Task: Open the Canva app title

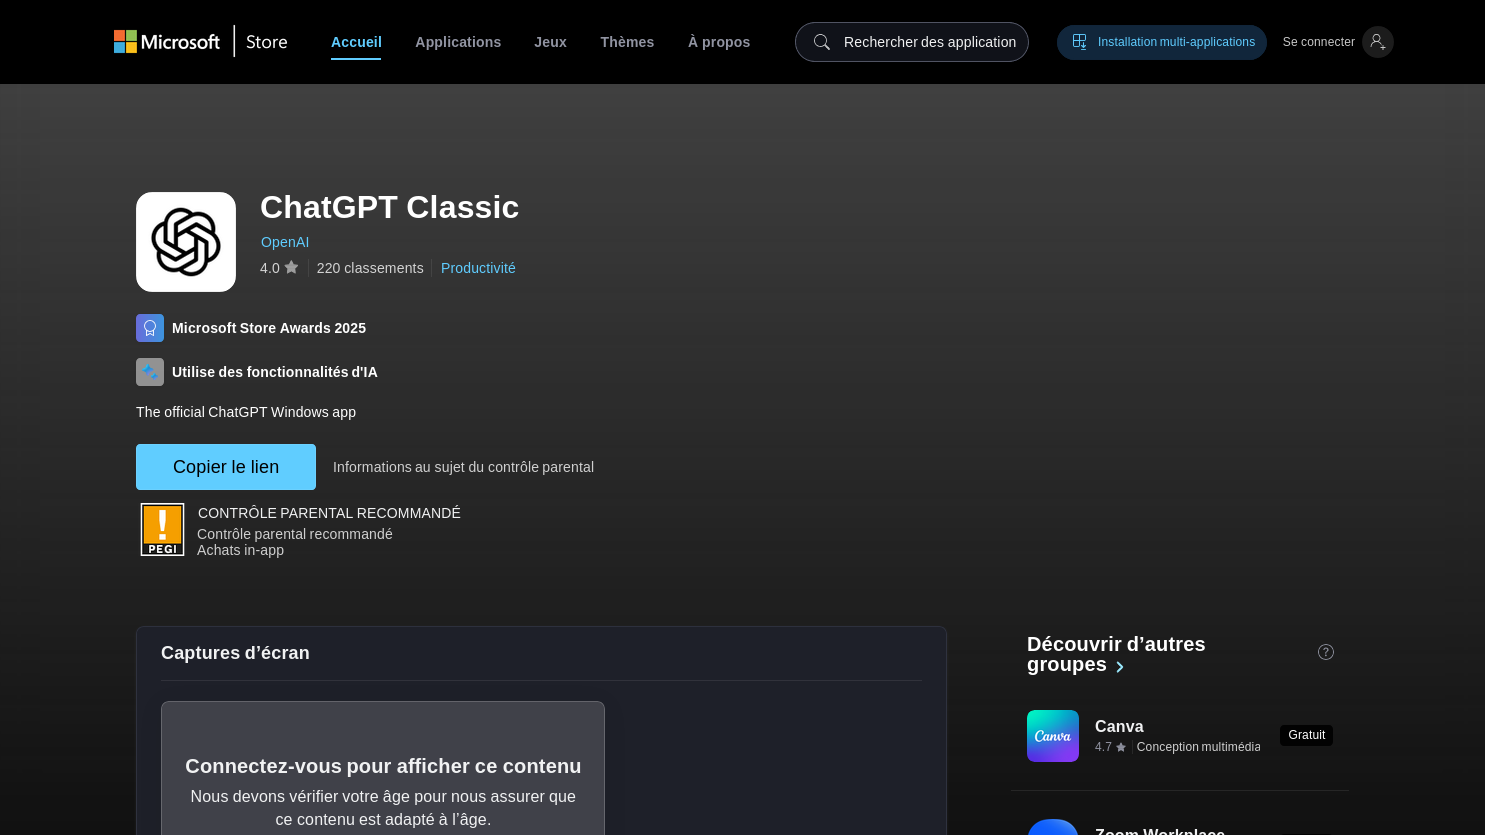Action: pos(1119,726)
